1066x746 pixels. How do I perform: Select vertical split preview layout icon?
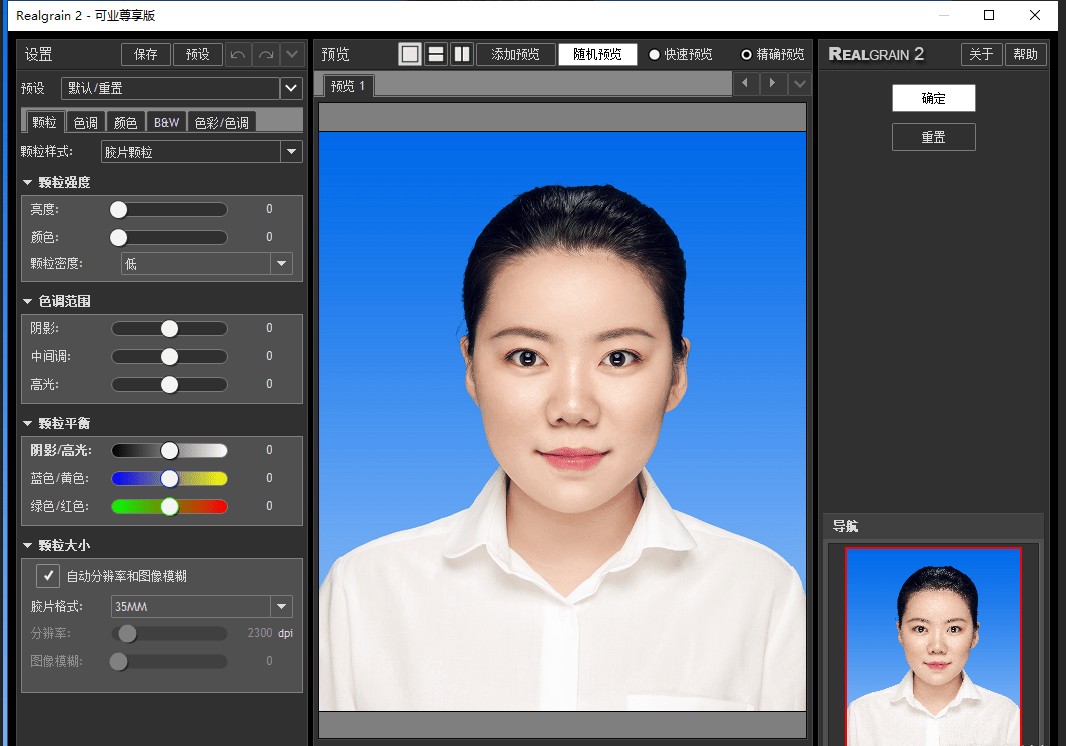pyautogui.click(x=462, y=54)
